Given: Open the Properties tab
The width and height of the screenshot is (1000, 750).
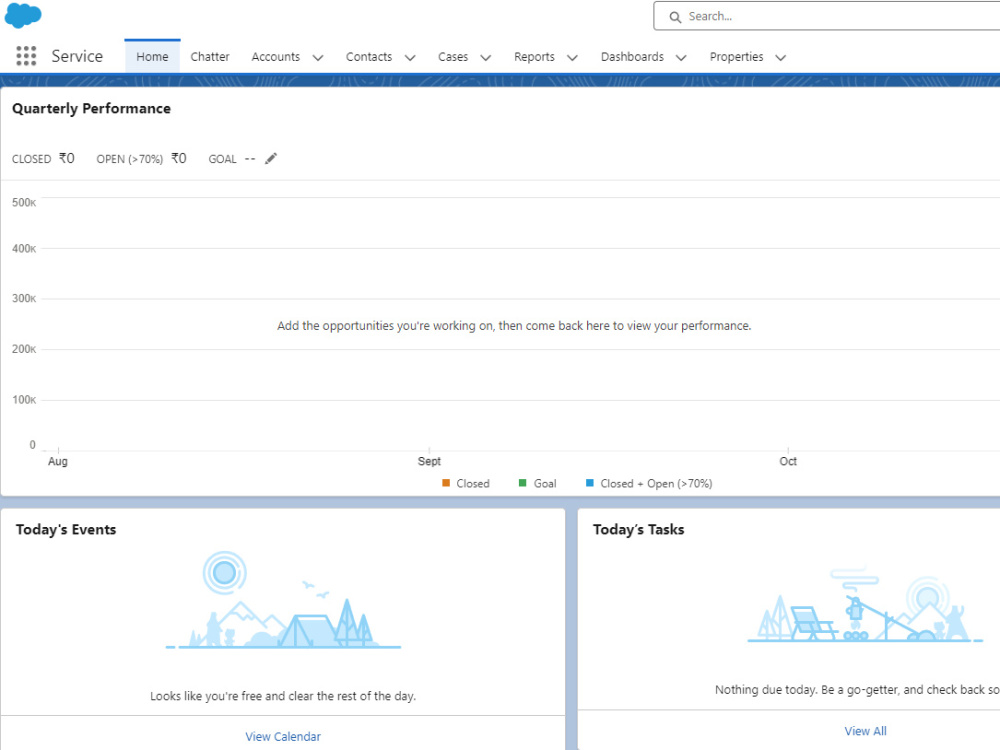Looking at the screenshot, I should (737, 57).
